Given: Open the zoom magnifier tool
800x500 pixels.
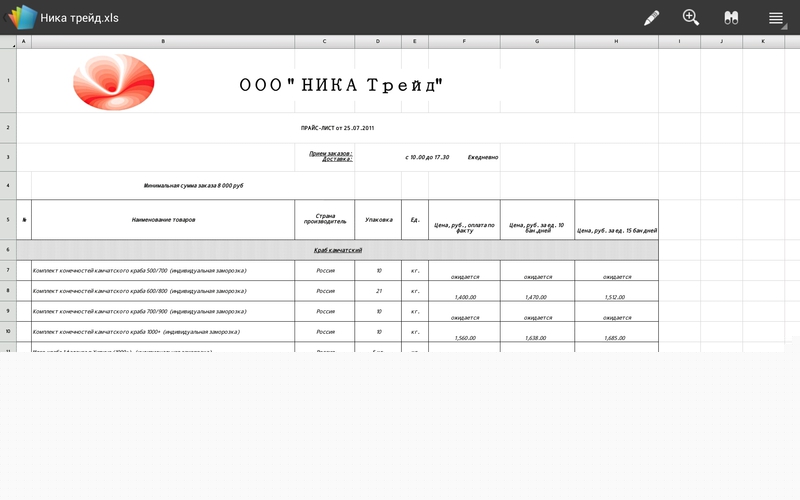Looking at the screenshot, I should pyautogui.click(x=691, y=17).
